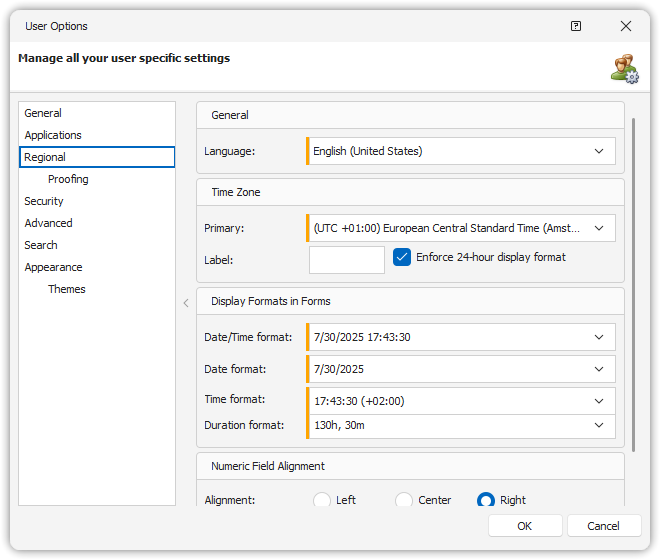Click the help question mark icon
The image size is (660, 560).
(x=576, y=26)
